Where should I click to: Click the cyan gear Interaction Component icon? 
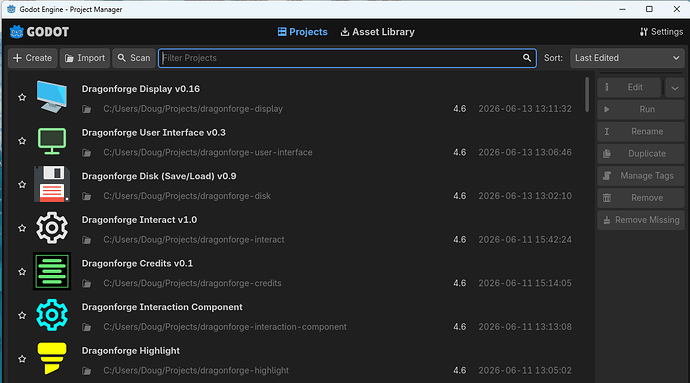(x=52, y=315)
